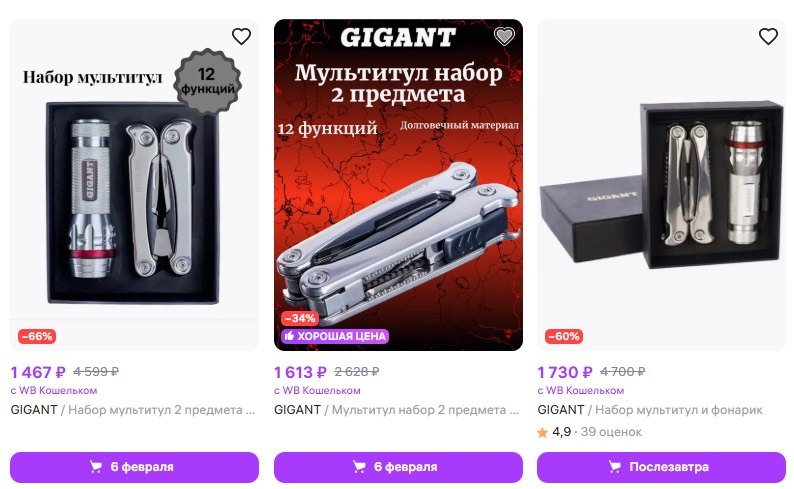Add the 1 467 ₽ multitool set to favorites
The height and width of the screenshot is (489, 794).
pyautogui.click(x=241, y=36)
